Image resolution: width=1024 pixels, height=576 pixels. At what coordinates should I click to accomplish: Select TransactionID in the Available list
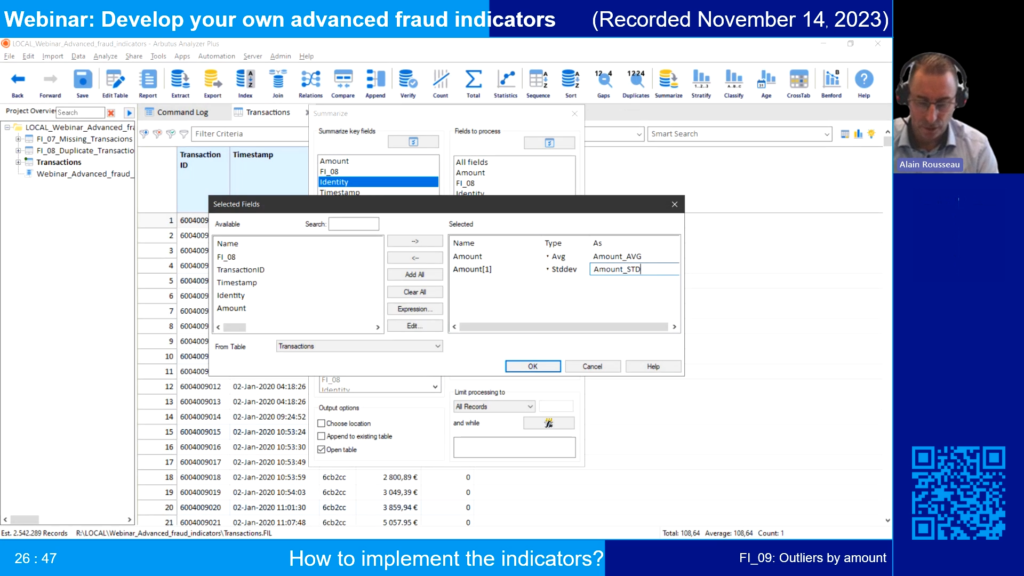241,270
